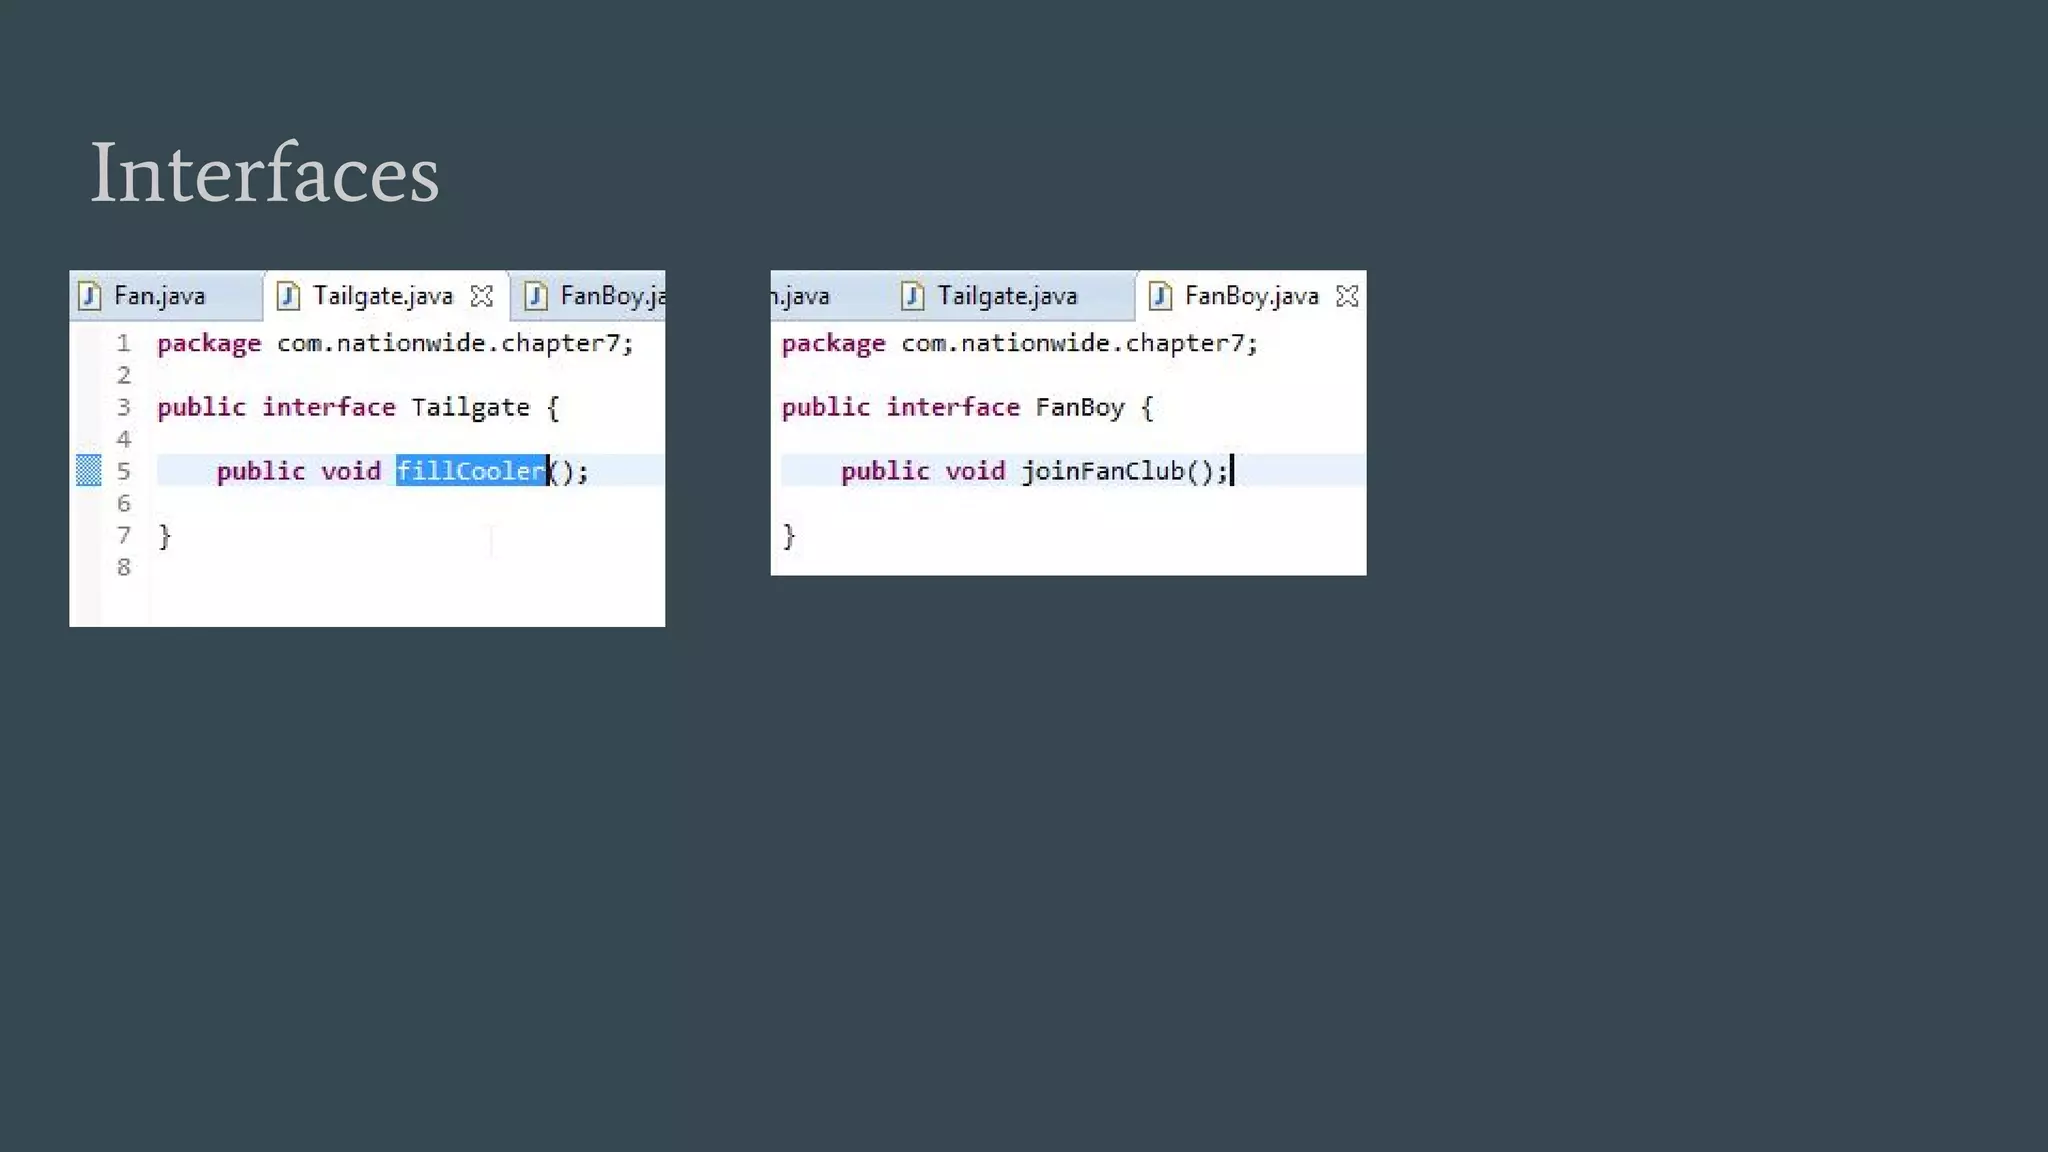The height and width of the screenshot is (1152, 2048).
Task: Click line number 7 in the gutter
Action: (124, 535)
